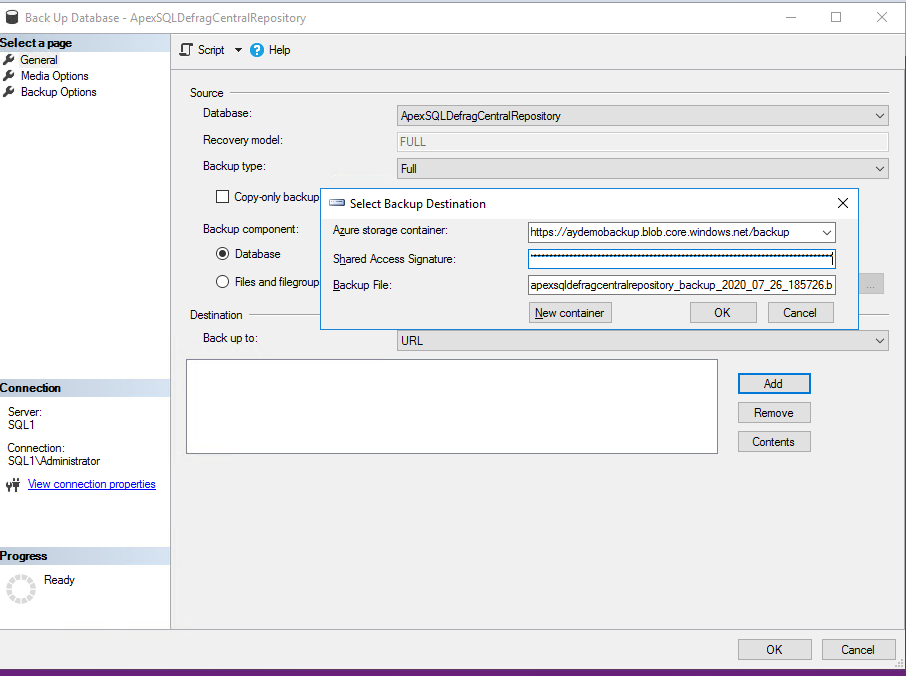Viewport: 906px width, 676px height.
Task: Expand the Back up to URL dropdown
Action: click(x=879, y=341)
